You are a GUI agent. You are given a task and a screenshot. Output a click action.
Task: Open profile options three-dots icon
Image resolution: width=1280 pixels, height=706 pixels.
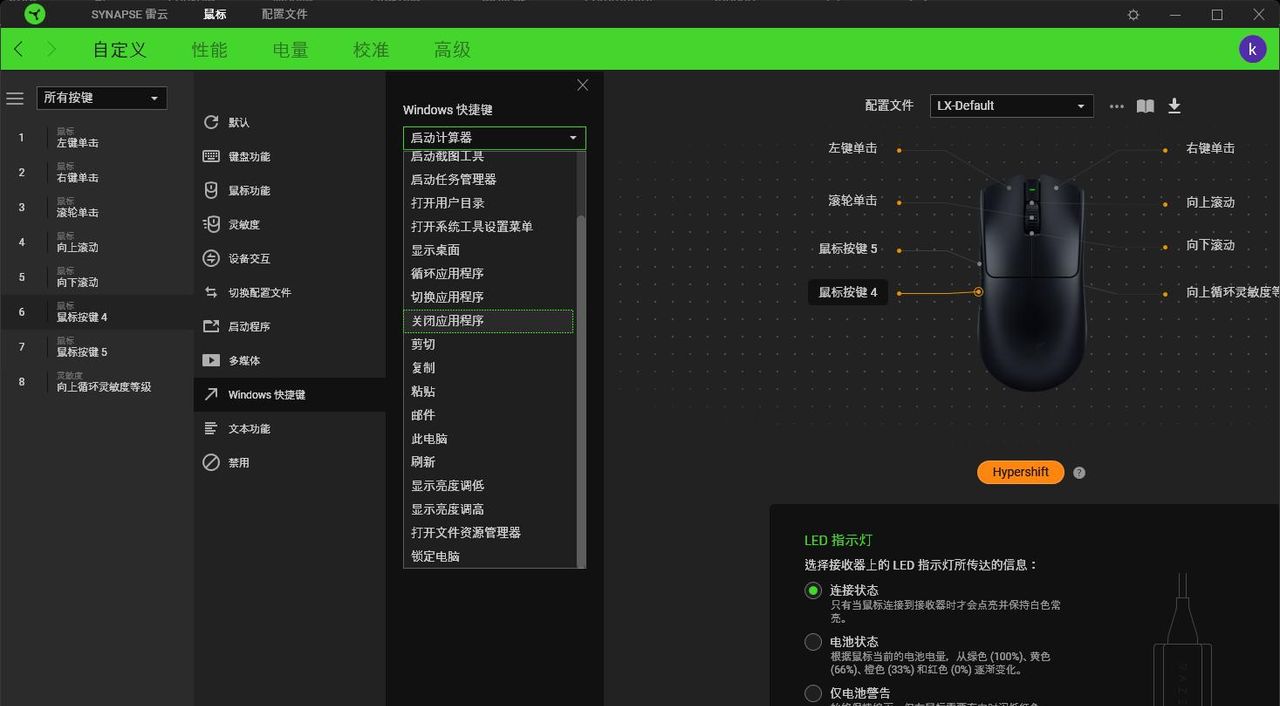coord(1117,106)
